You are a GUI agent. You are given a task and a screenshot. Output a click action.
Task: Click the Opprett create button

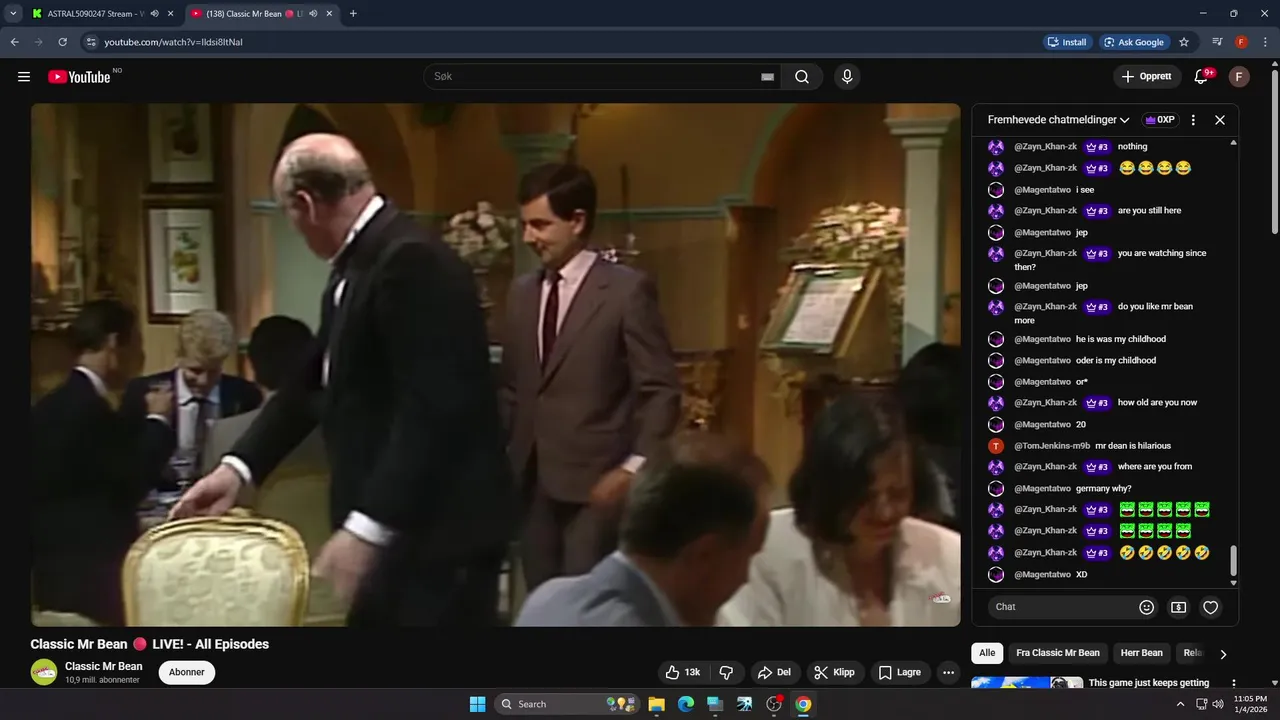[1147, 77]
